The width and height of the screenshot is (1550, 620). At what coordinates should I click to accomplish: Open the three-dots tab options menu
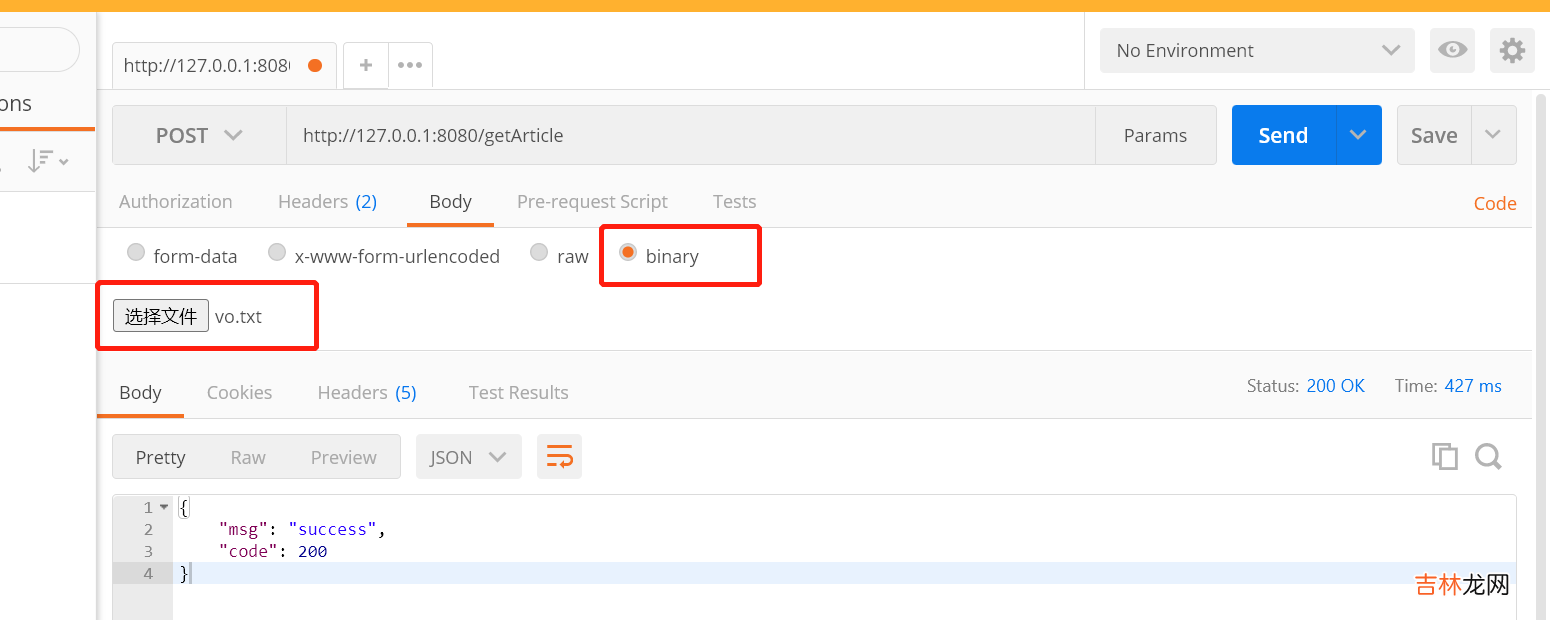[x=410, y=65]
